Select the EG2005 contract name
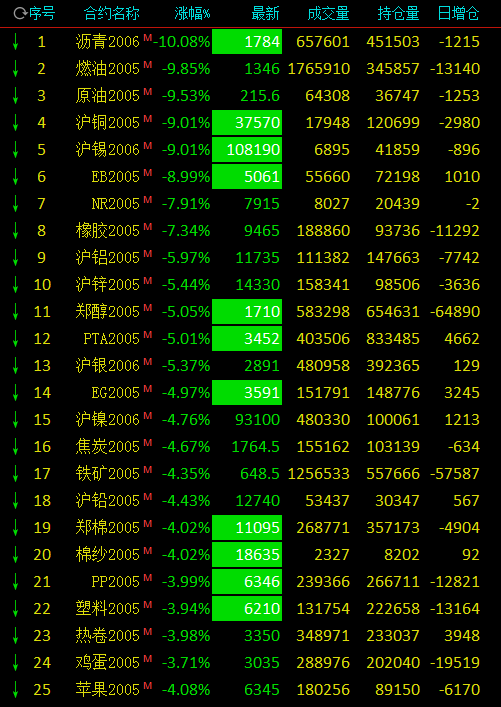Viewport: 501px width, 707px height. point(115,393)
